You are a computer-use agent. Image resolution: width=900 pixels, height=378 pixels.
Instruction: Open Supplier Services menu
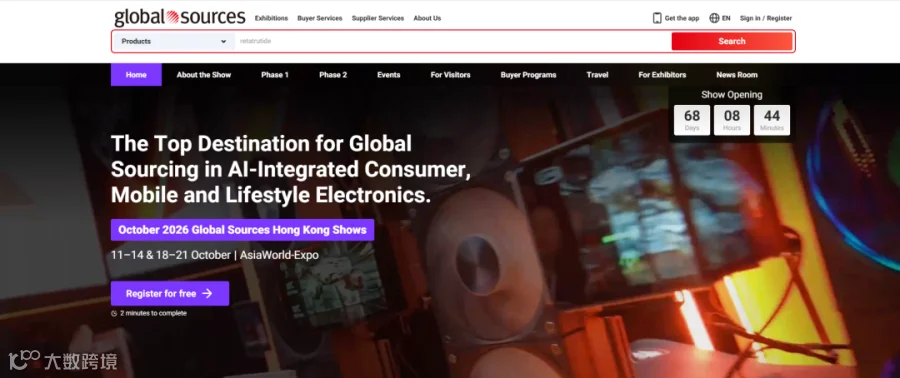(x=378, y=18)
